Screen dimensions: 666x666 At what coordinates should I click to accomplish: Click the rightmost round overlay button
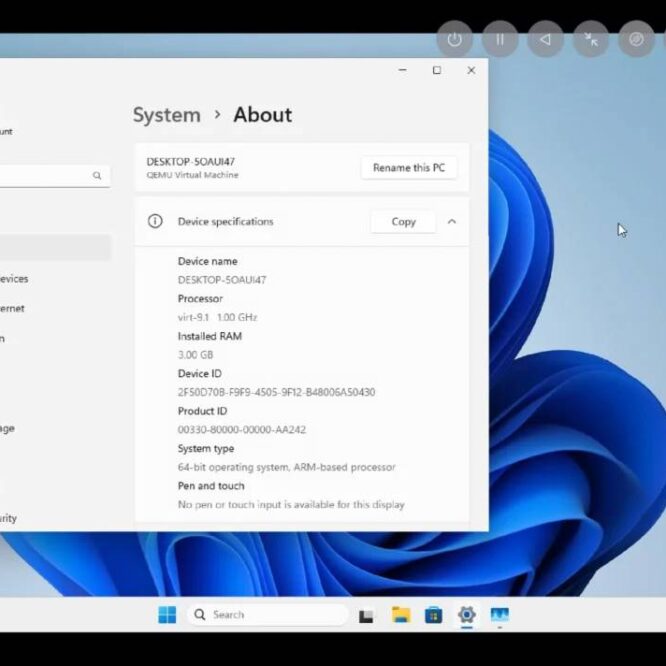click(x=636, y=39)
